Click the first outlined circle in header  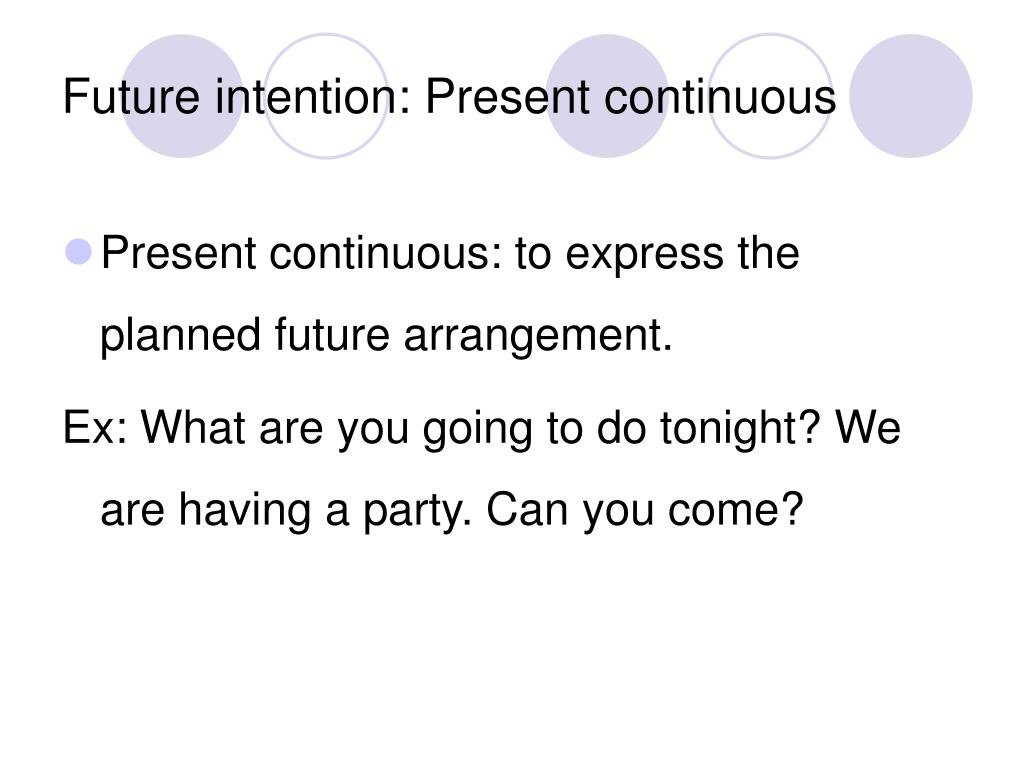pos(326,95)
